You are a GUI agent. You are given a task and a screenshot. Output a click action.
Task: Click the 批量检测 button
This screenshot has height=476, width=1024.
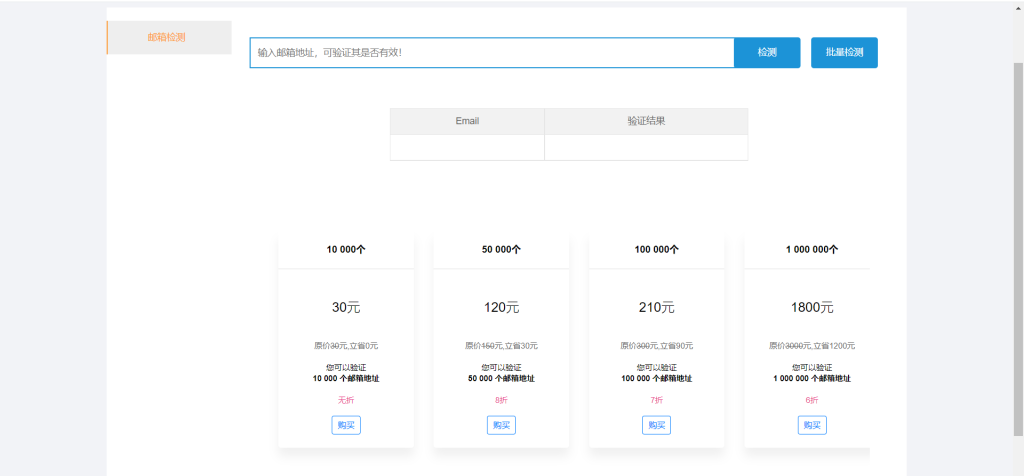click(x=844, y=52)
